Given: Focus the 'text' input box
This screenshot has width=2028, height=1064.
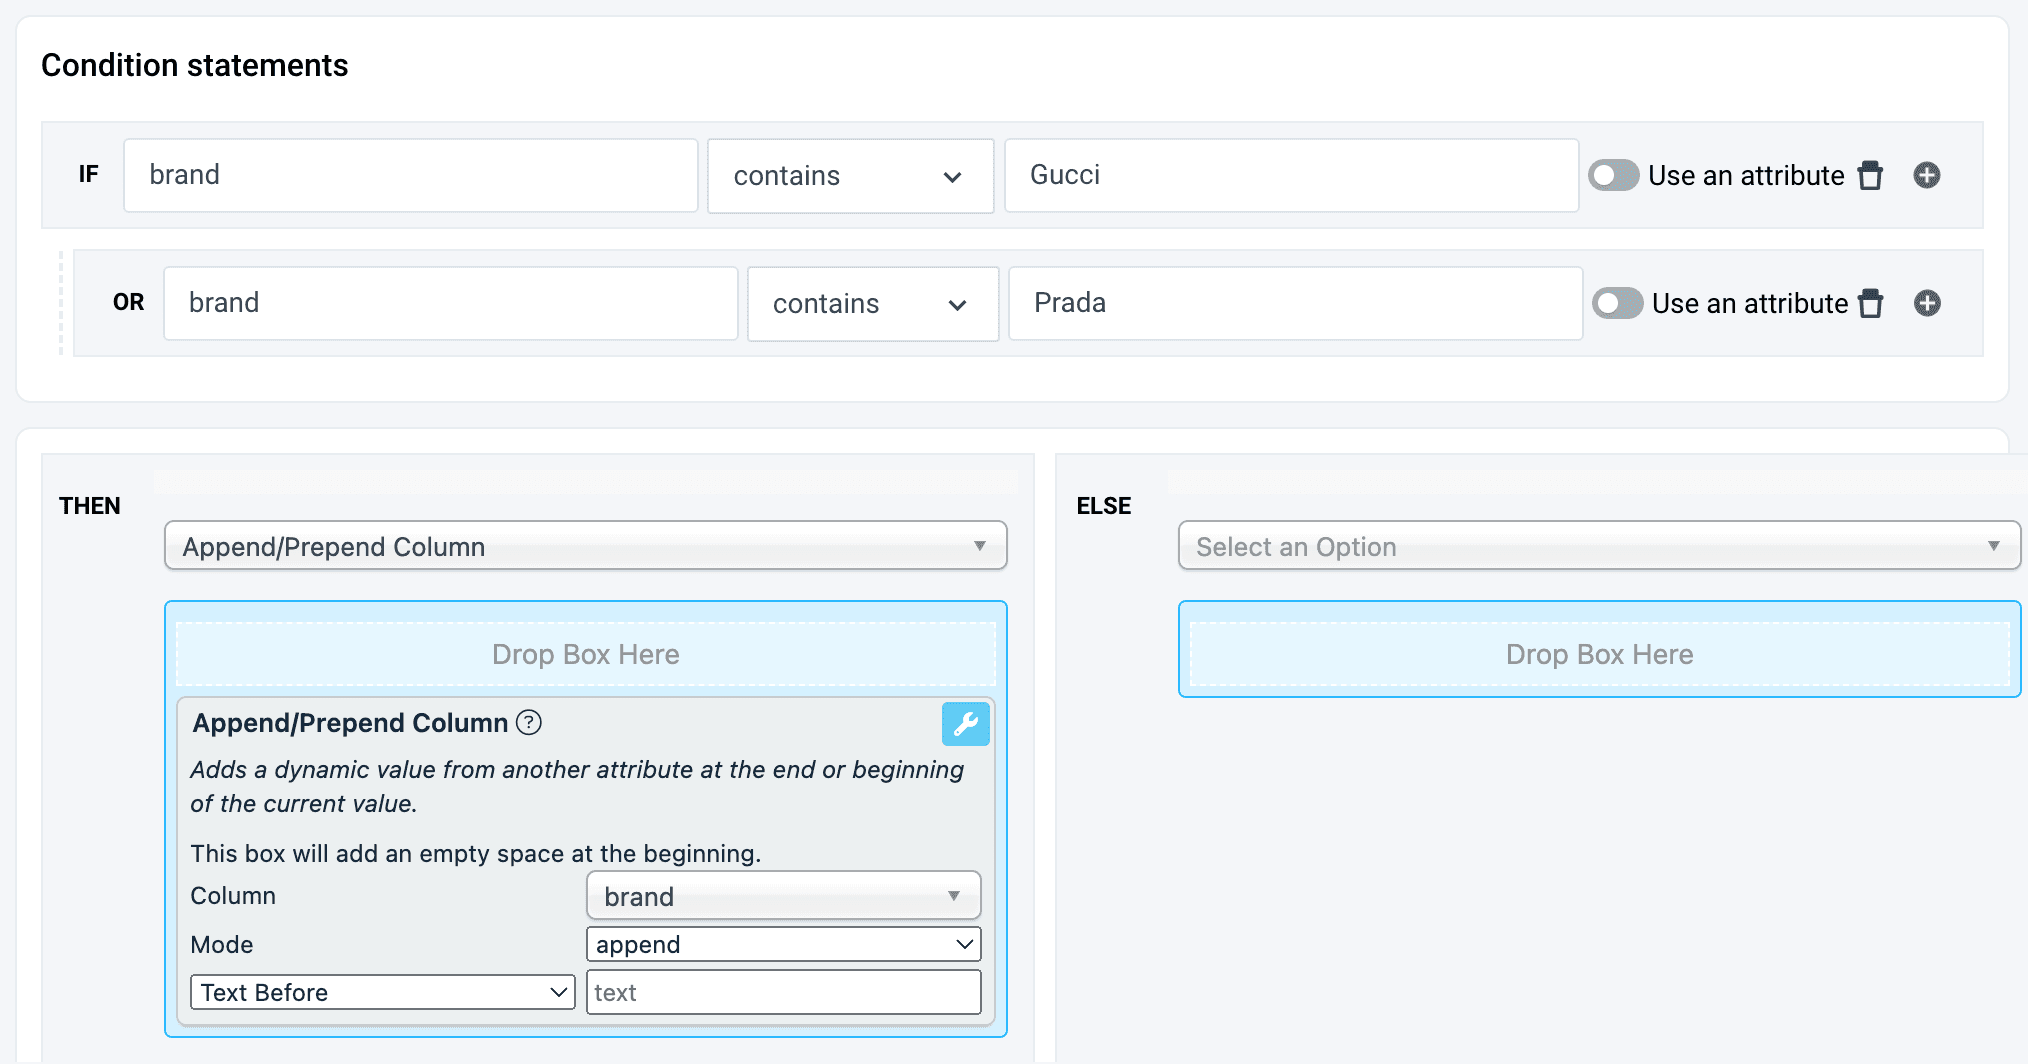Looking at the screenshot, I should pos(783,992).
